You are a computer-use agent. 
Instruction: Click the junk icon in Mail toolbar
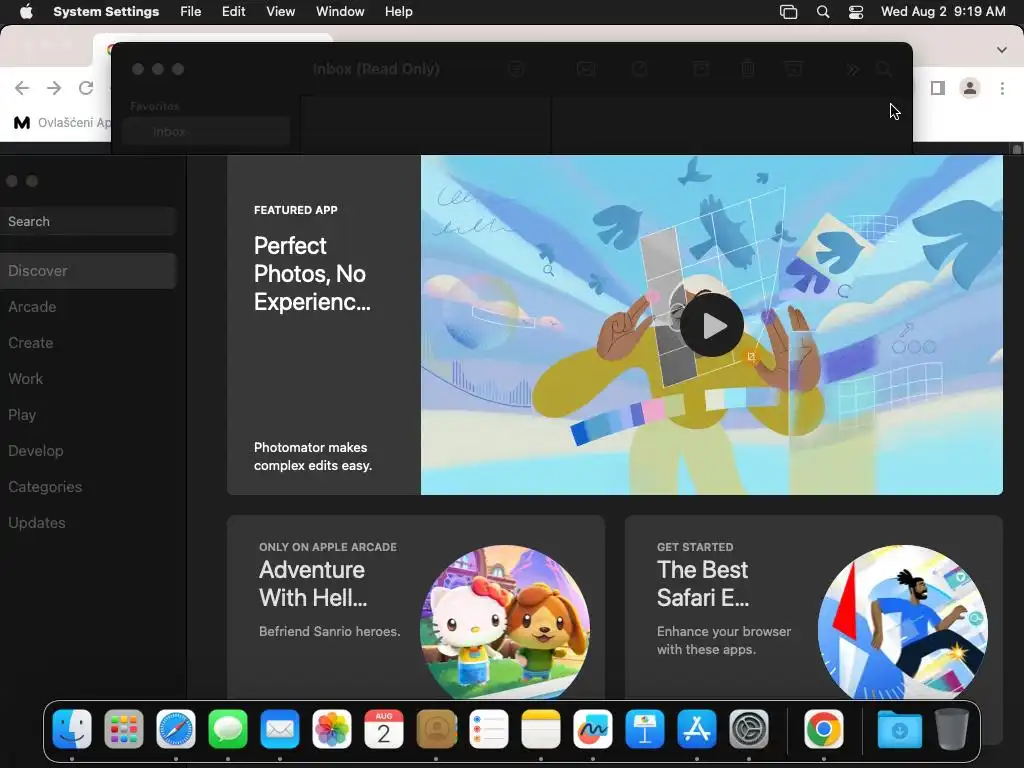tap(793, 69)
